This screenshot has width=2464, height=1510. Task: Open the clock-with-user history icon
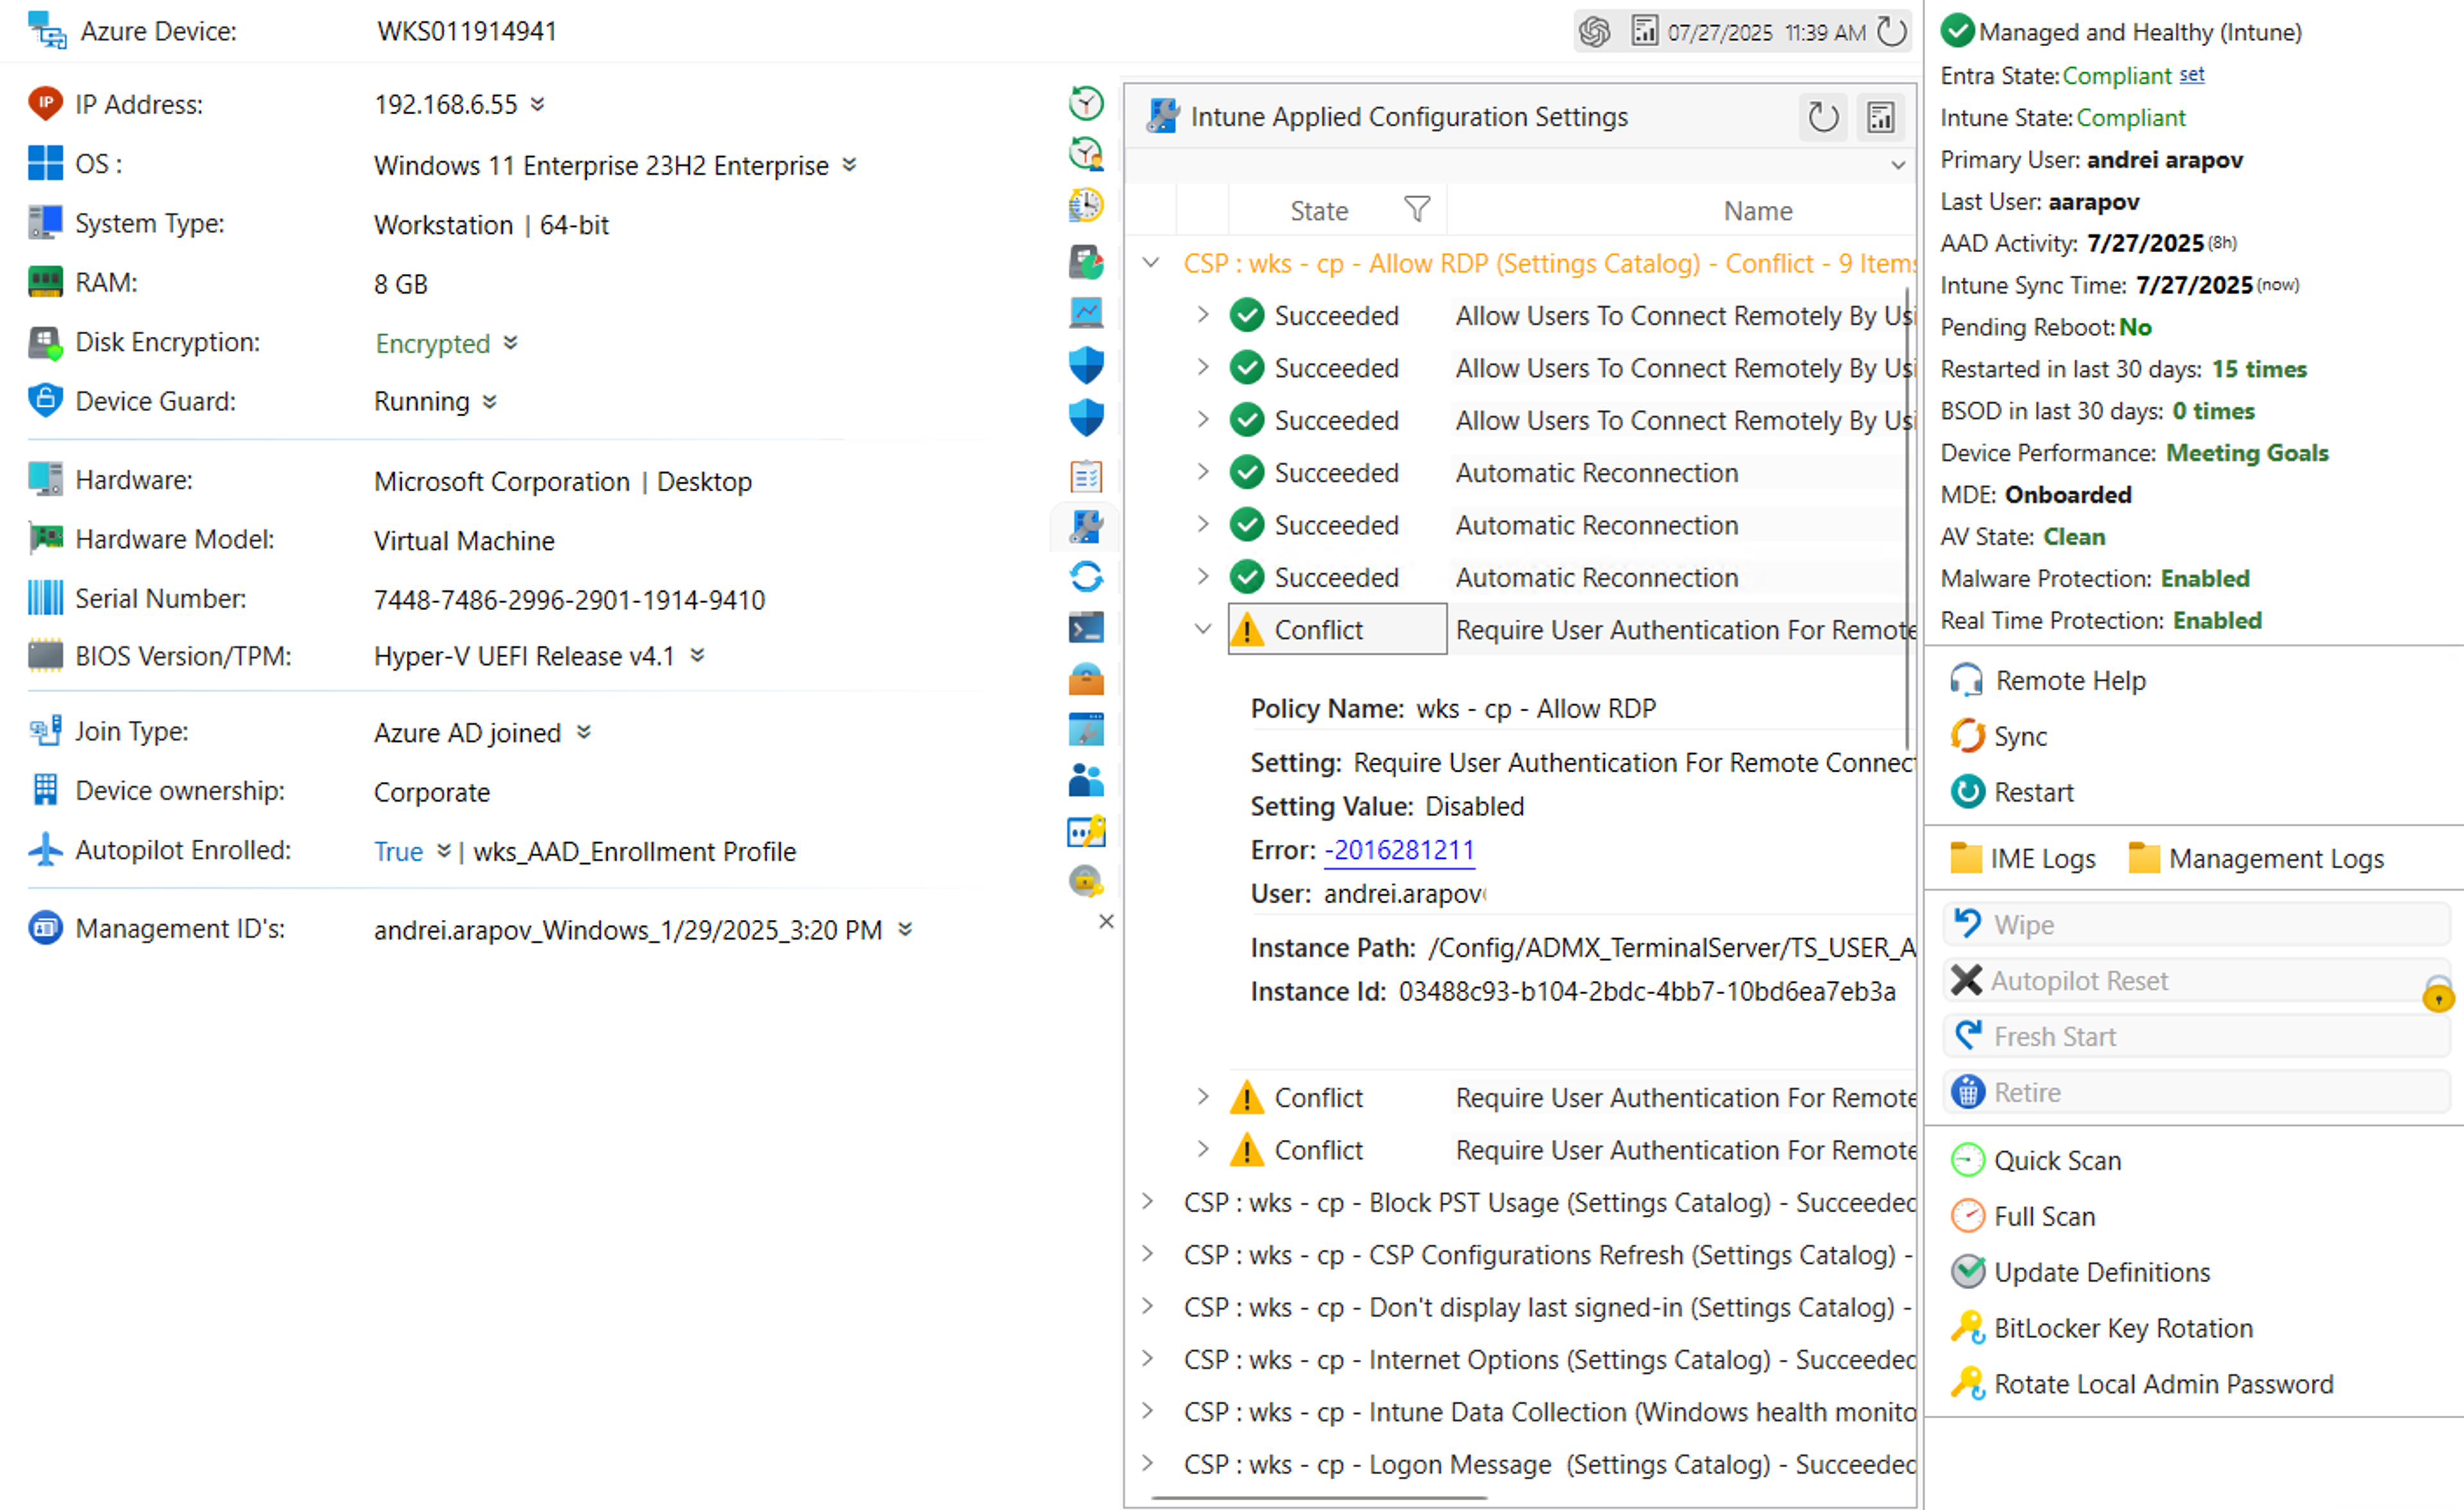pos(1086,154)
